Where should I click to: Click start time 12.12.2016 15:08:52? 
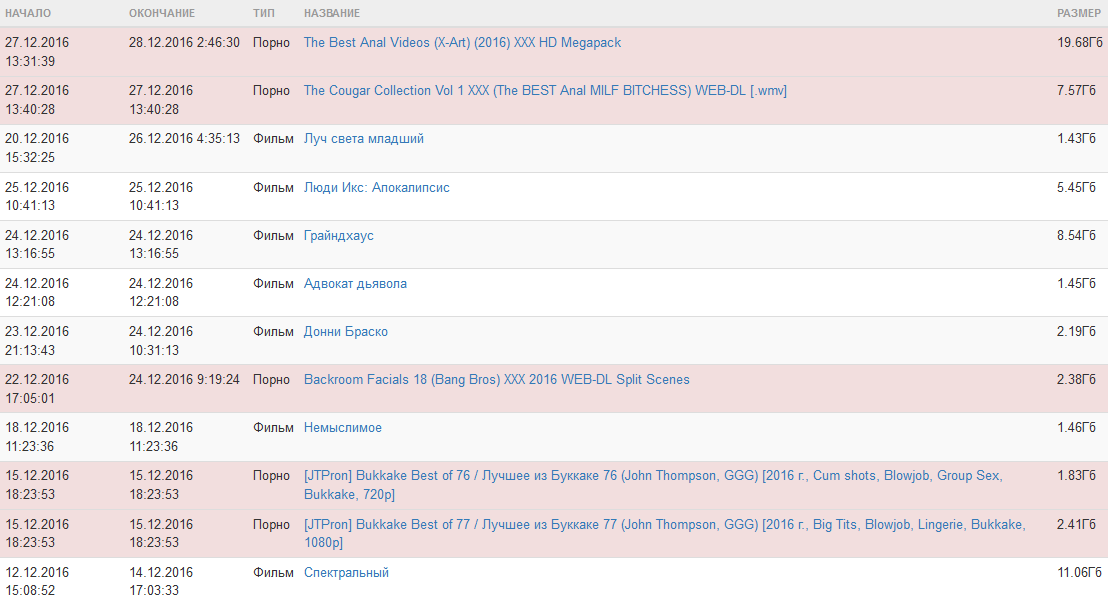coord(37,581)
